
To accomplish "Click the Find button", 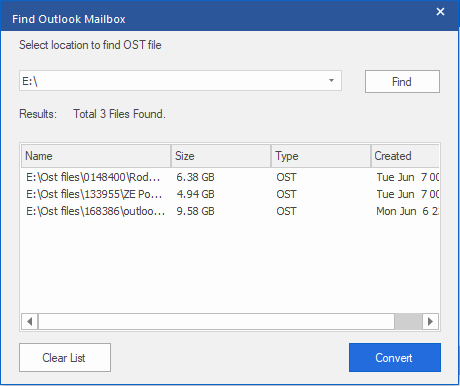I will point(402,81).
